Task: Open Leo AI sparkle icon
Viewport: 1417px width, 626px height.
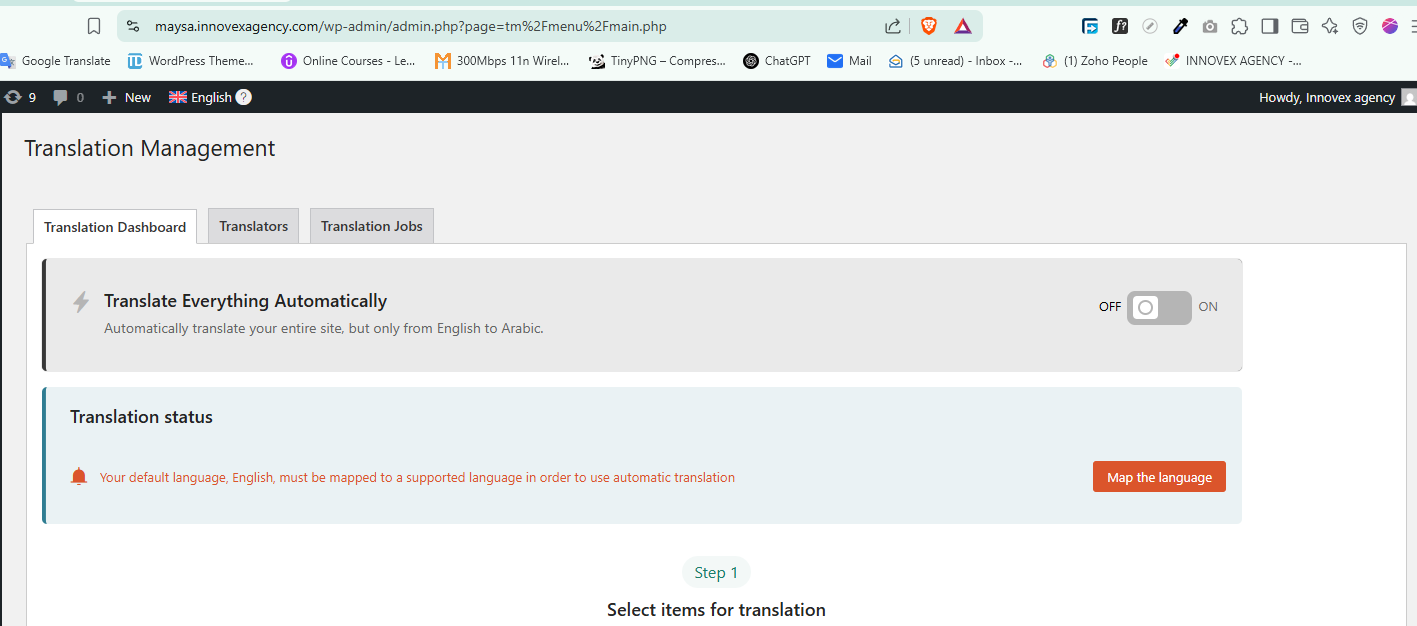Action: pos(1330,27)
